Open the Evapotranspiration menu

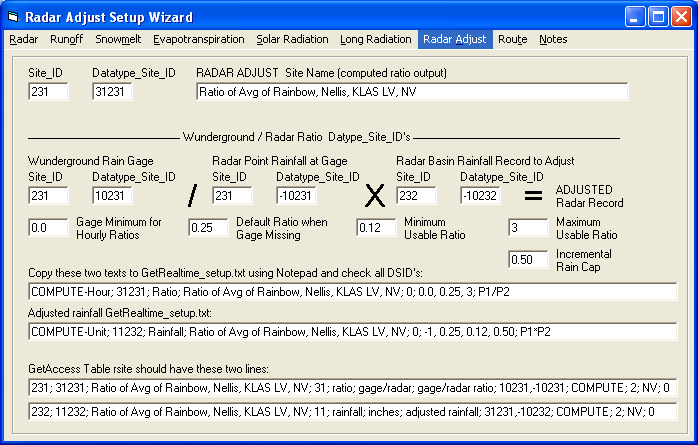click(x=198, y=39)
